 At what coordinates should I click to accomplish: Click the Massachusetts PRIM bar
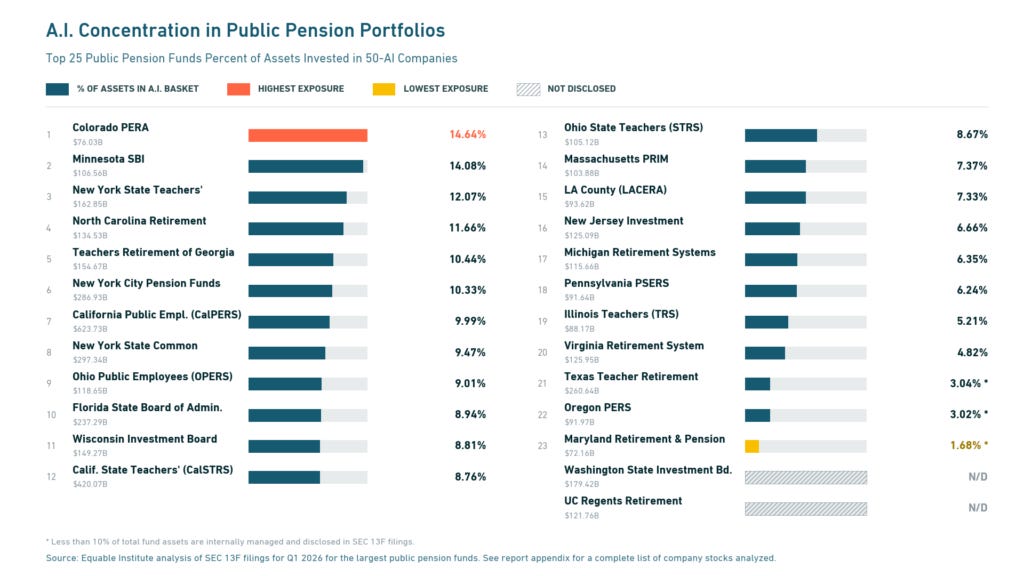tap(805, 167)
